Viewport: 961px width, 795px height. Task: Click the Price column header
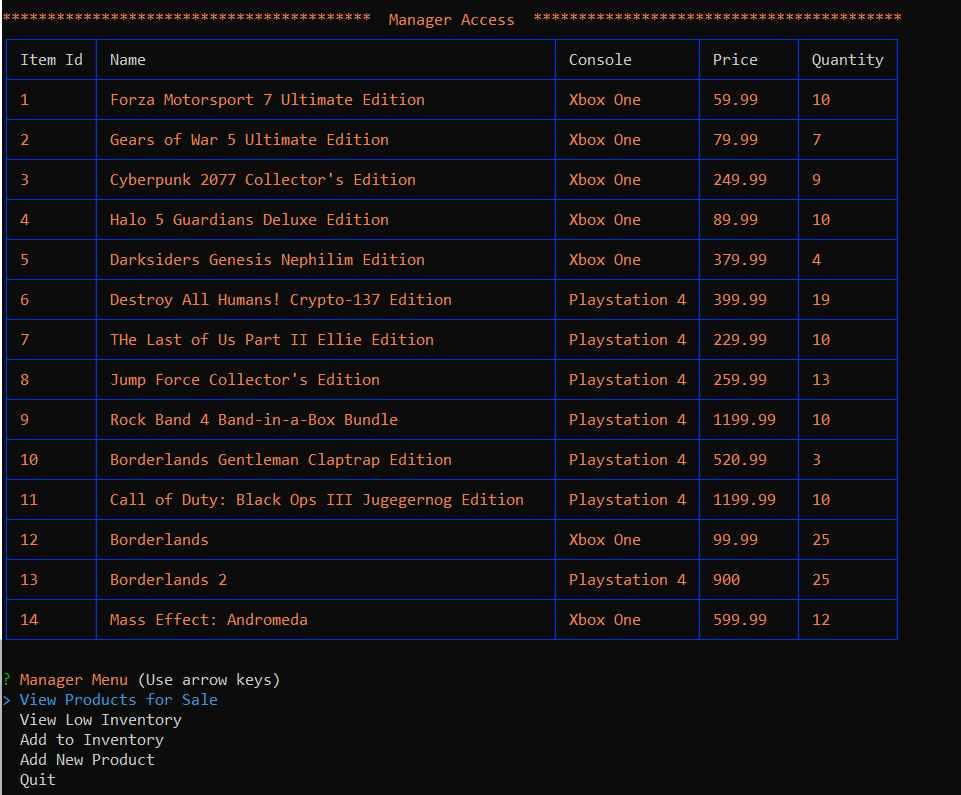[735, 59]
